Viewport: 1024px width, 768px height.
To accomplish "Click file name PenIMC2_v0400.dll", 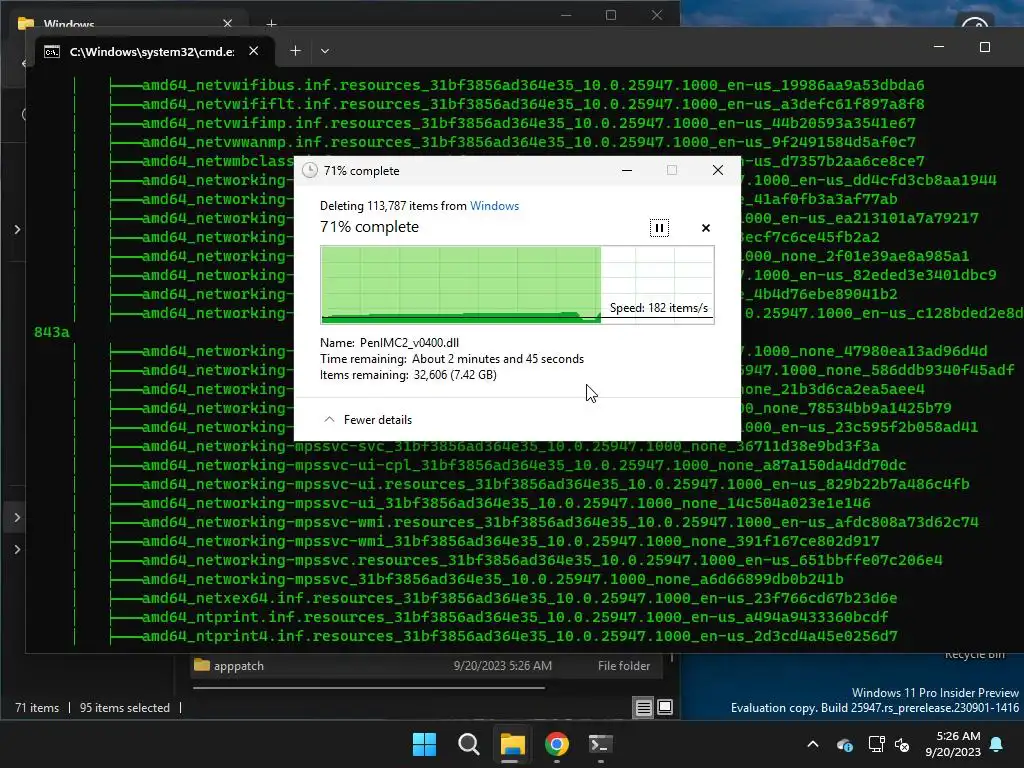I will point(409,342).
